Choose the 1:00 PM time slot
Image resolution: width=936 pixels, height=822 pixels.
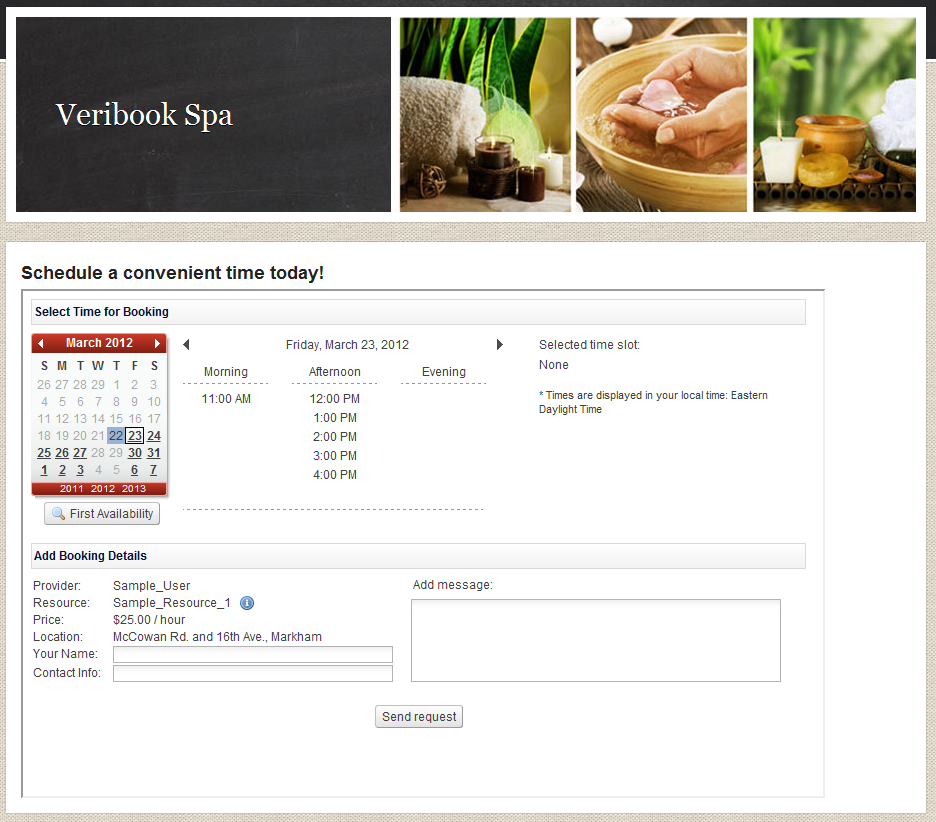pos(335,418)
